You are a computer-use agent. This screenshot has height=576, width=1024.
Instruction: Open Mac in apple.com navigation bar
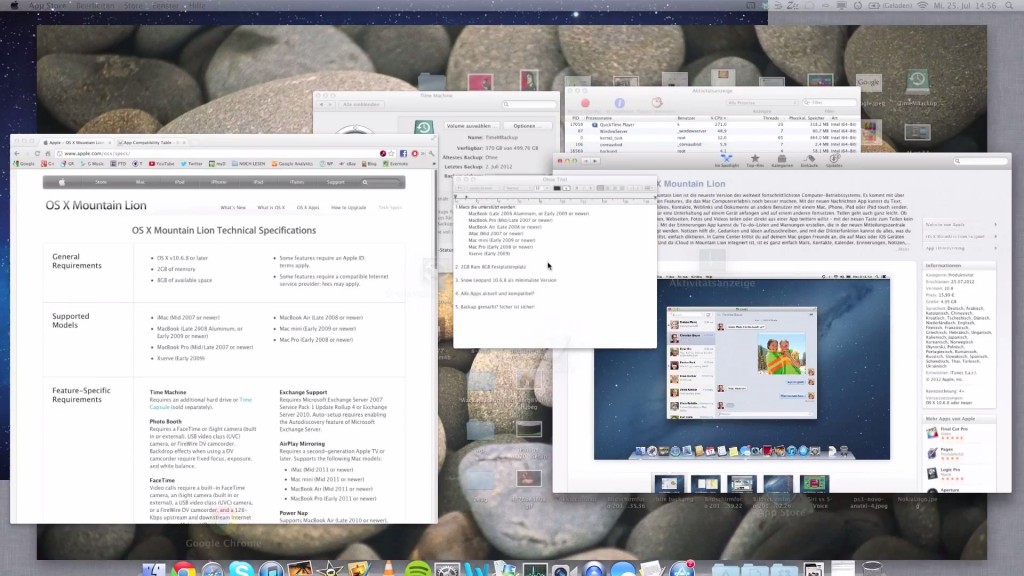[140, 182]
